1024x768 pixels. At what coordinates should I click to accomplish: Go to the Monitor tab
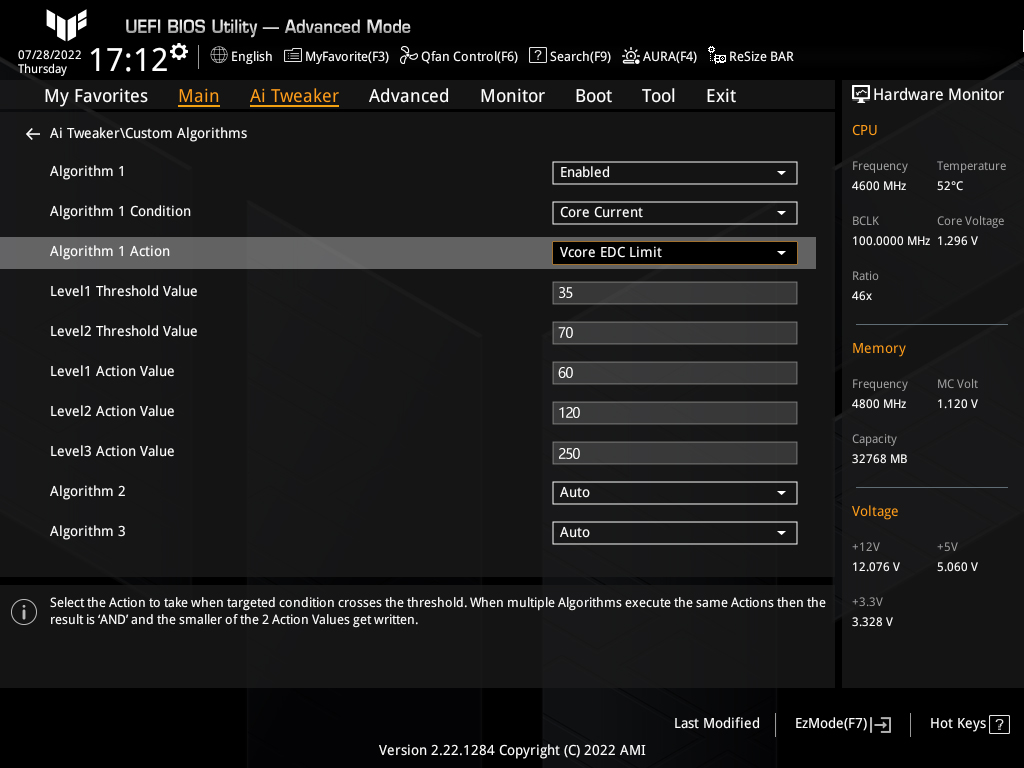click(x=512, y=96)
